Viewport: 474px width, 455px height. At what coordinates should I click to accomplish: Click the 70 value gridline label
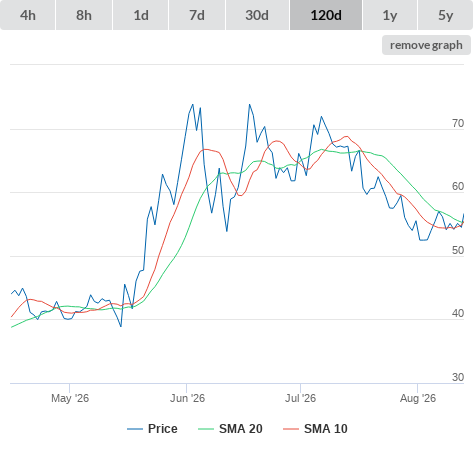point(458,123)
